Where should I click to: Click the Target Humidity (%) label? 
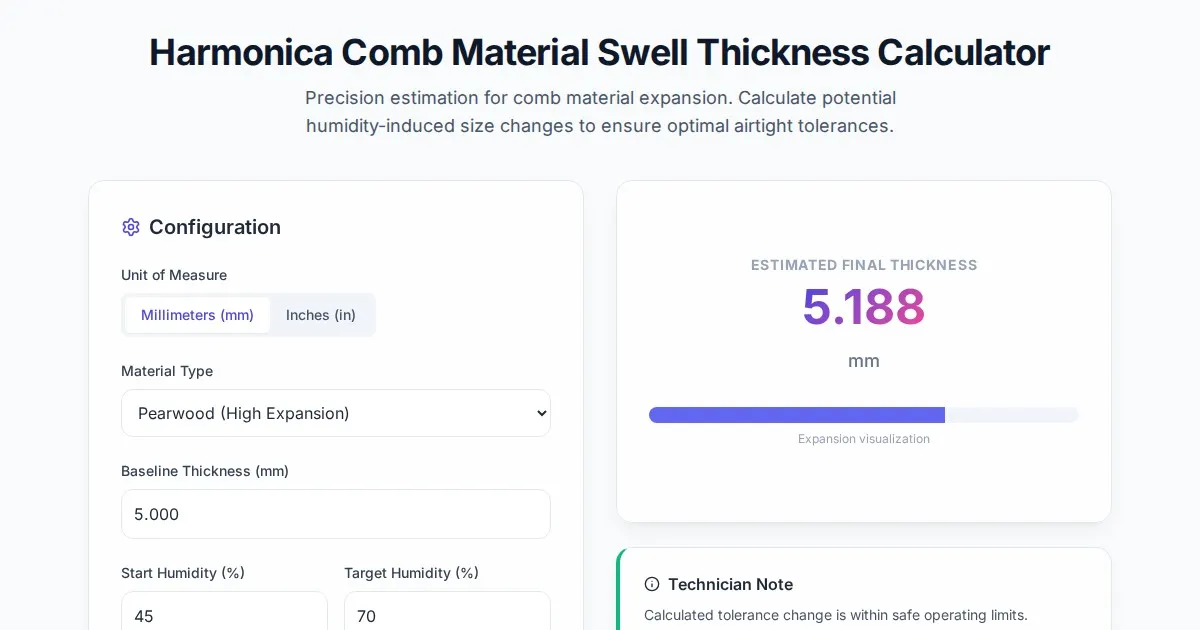(411, 573)
